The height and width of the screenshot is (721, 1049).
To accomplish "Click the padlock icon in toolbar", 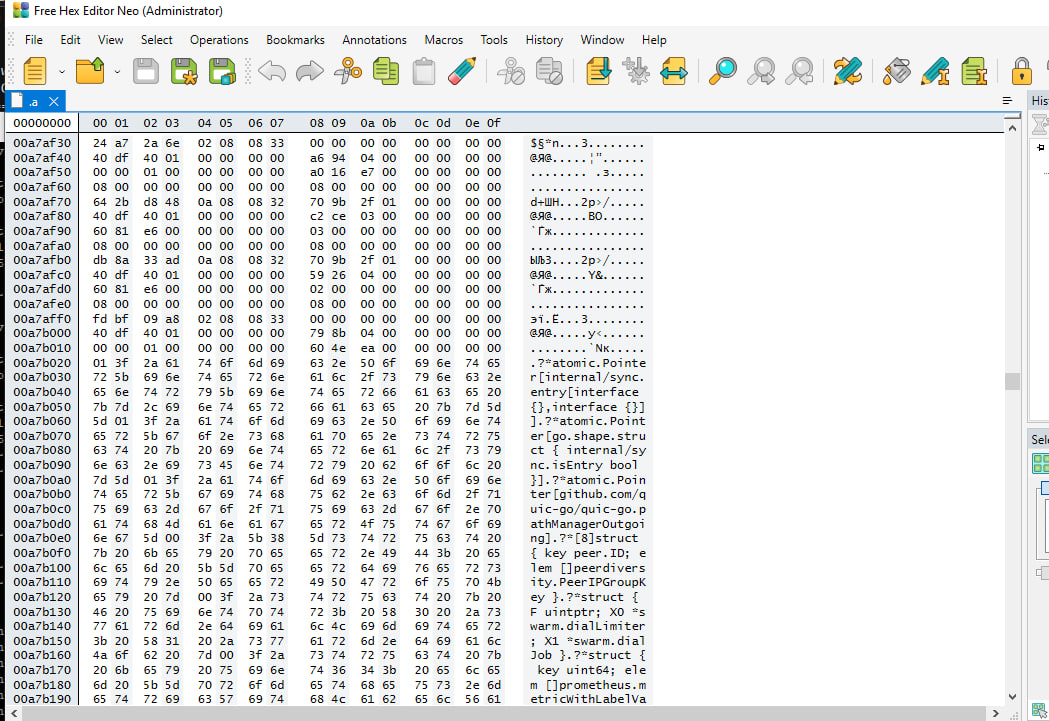I will coord(1020,71).
